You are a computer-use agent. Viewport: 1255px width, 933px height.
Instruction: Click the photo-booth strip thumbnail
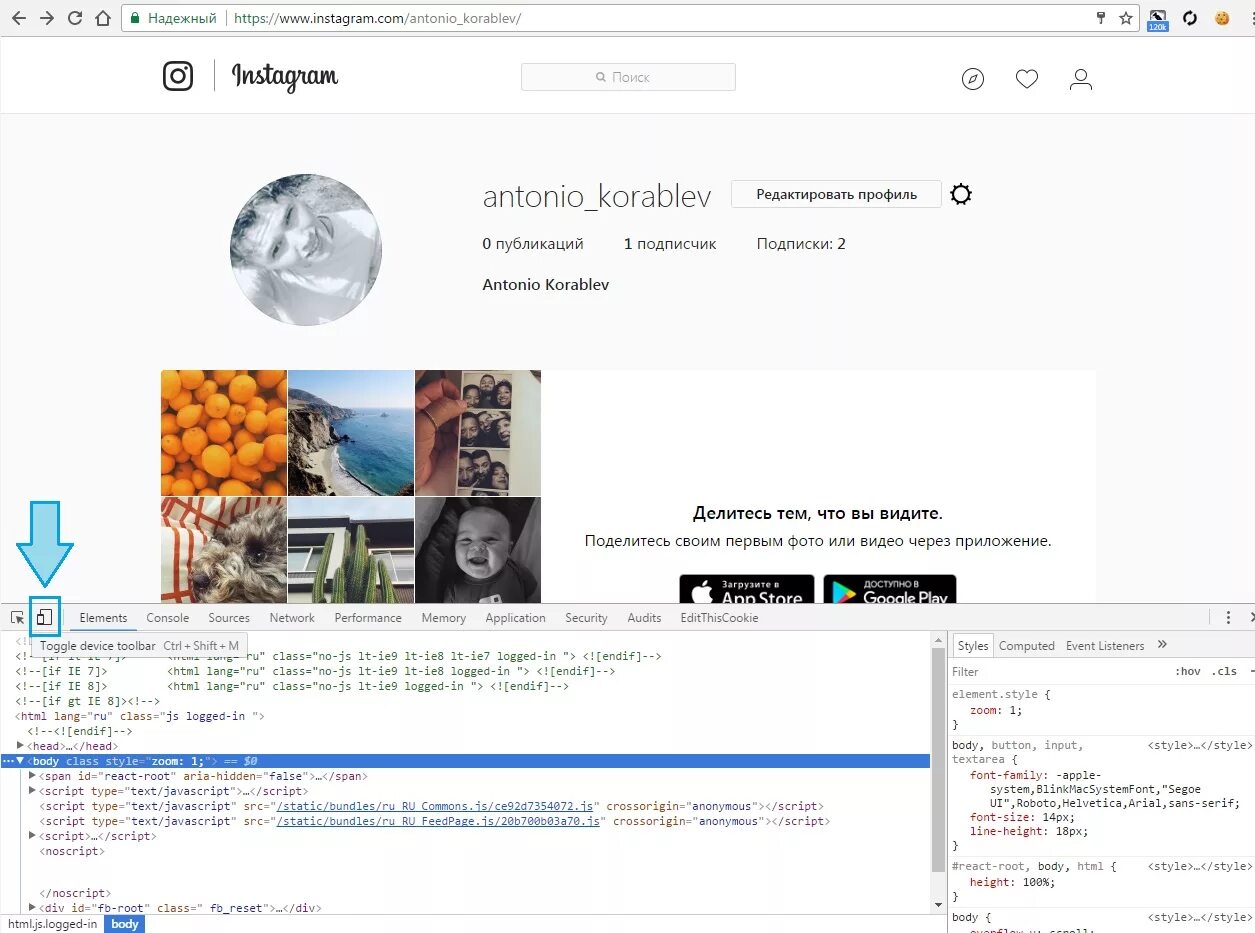click(x=478, y=433)
